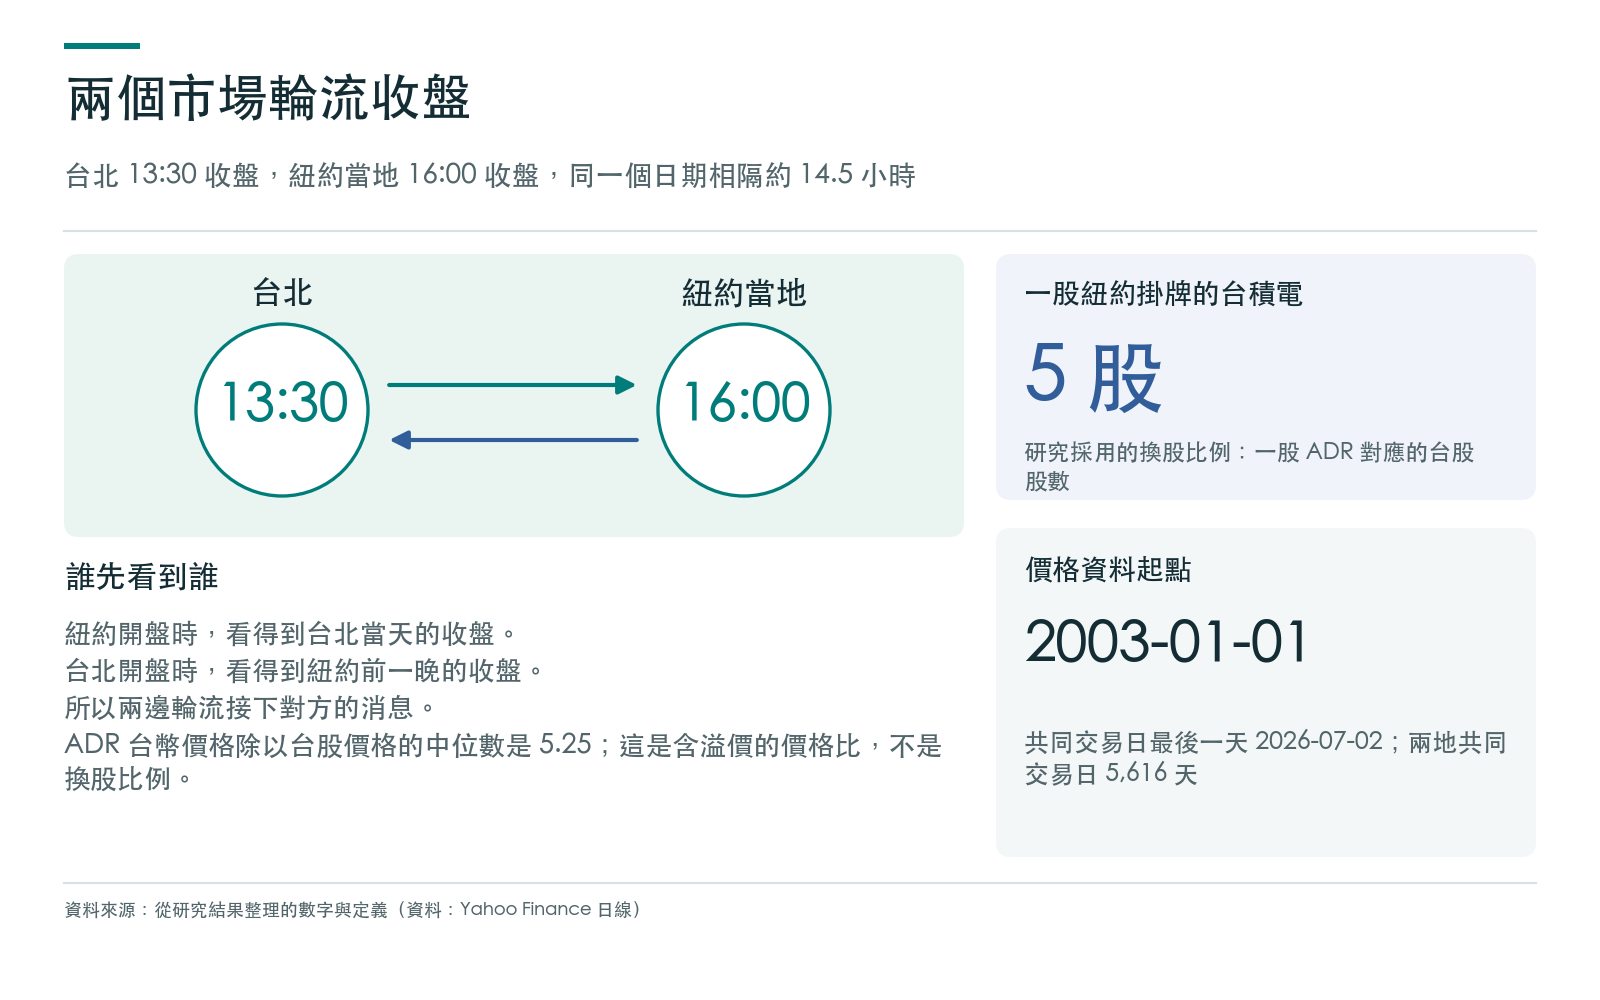This screenshot has height=1000, width=1600.
Task: Click the 紐約當地 label above the 16:00 clock
Action: click(744, 293)
